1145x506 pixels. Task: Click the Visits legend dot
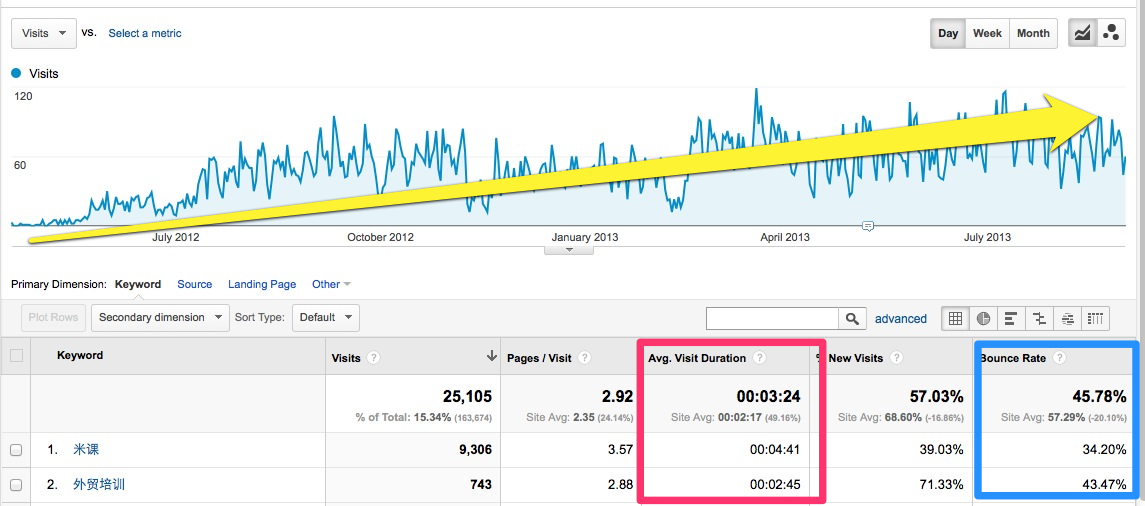pos(16,73)
